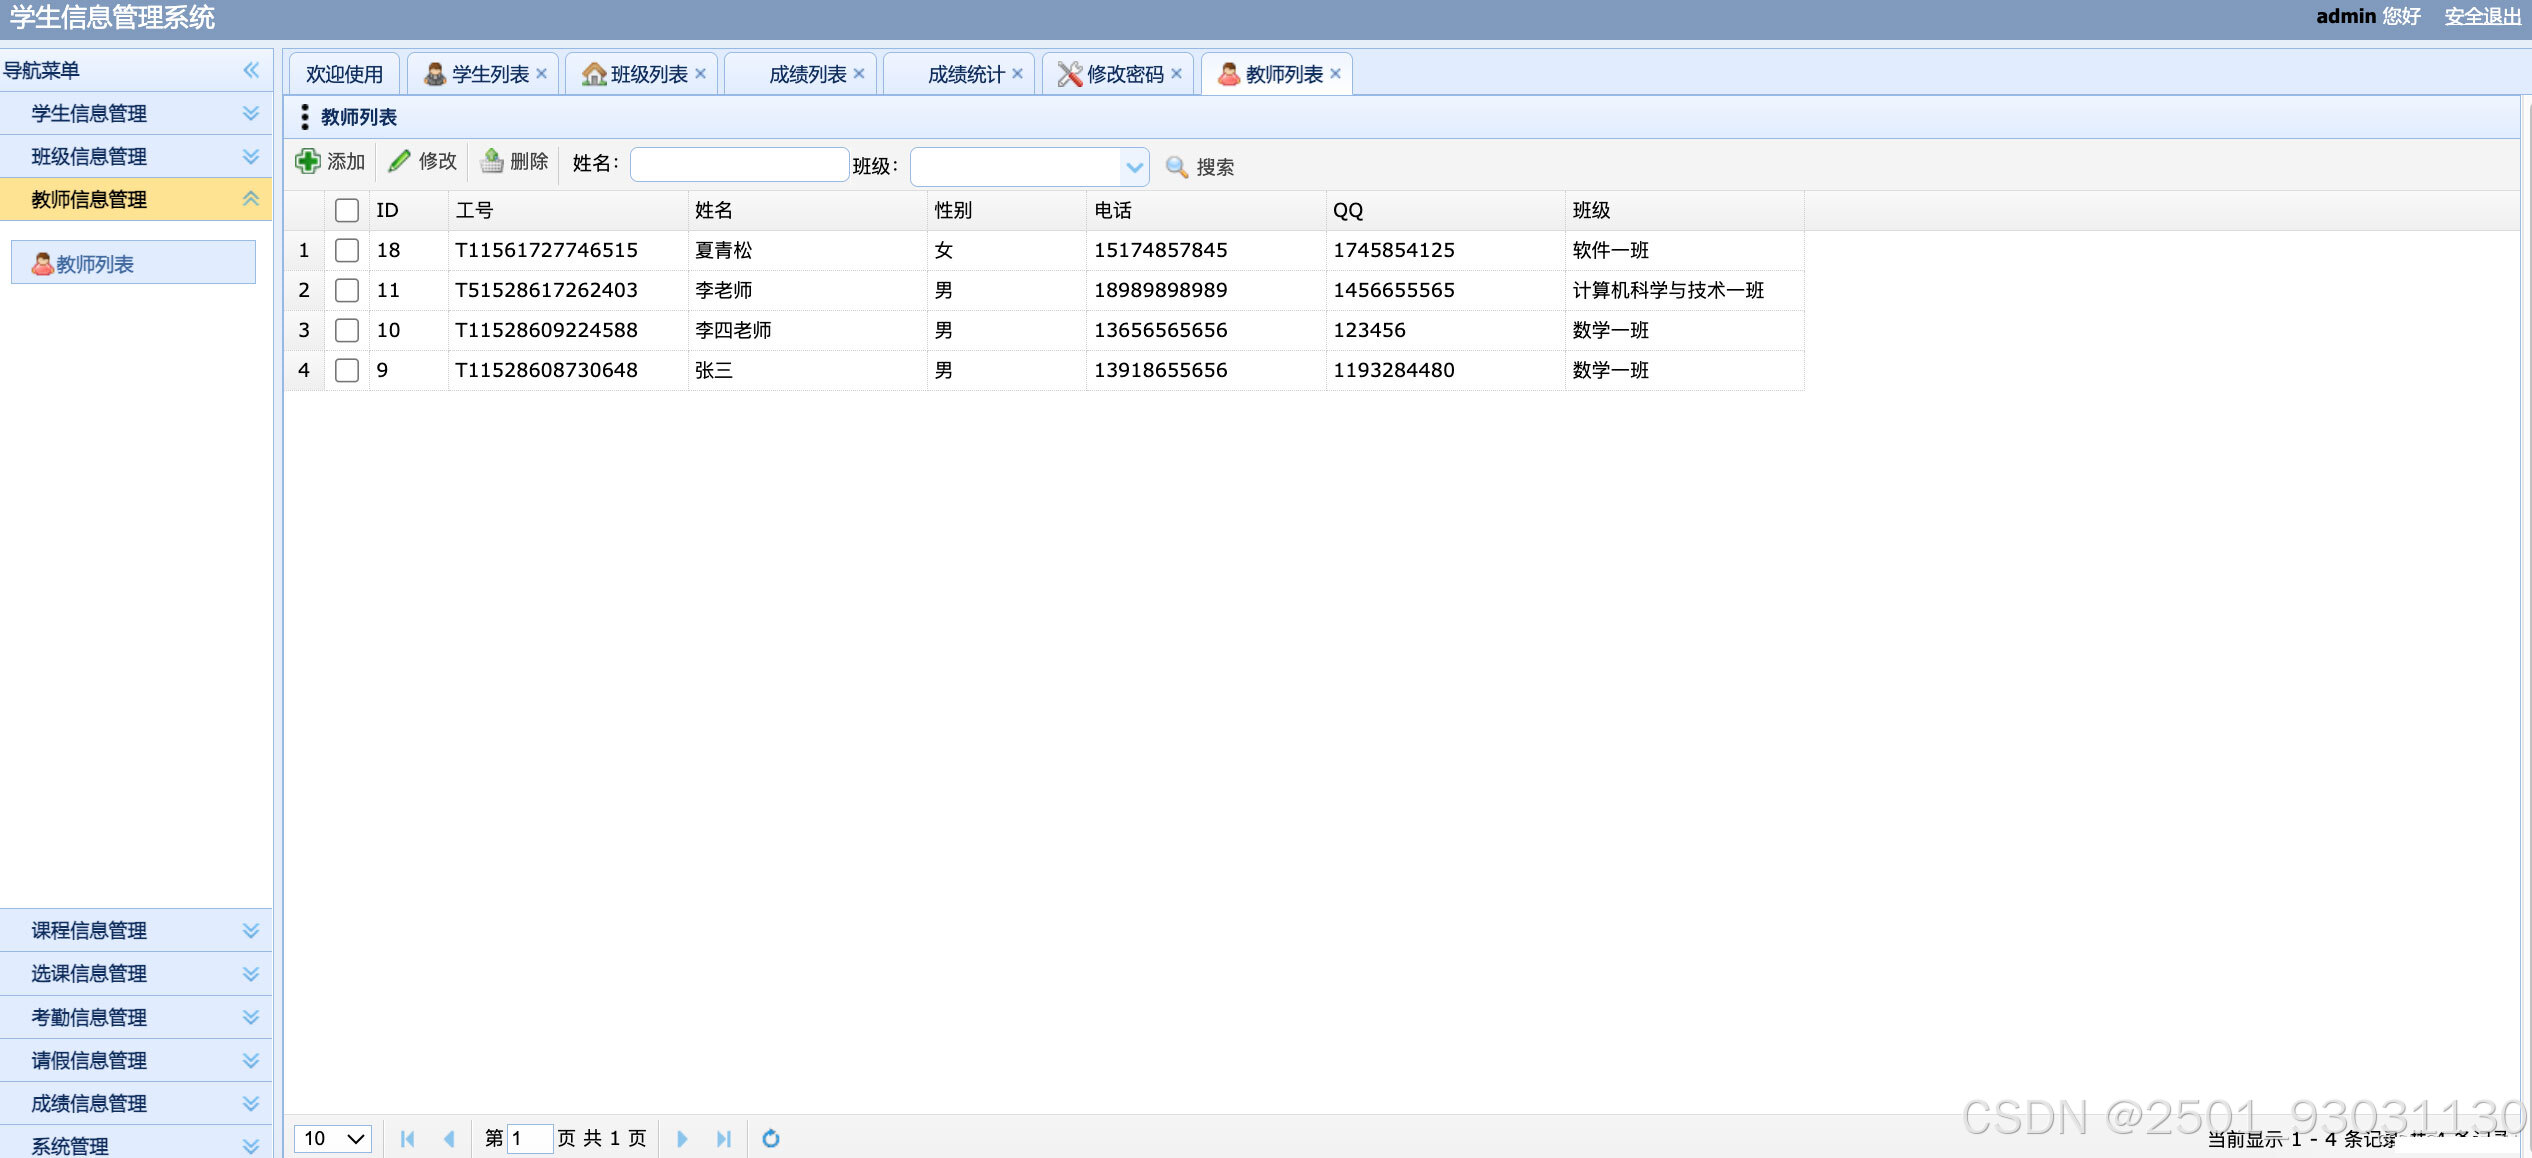Check the row for 张三
The width and height of the screenshot is (2532, 1158).
[x=347, y=370]
